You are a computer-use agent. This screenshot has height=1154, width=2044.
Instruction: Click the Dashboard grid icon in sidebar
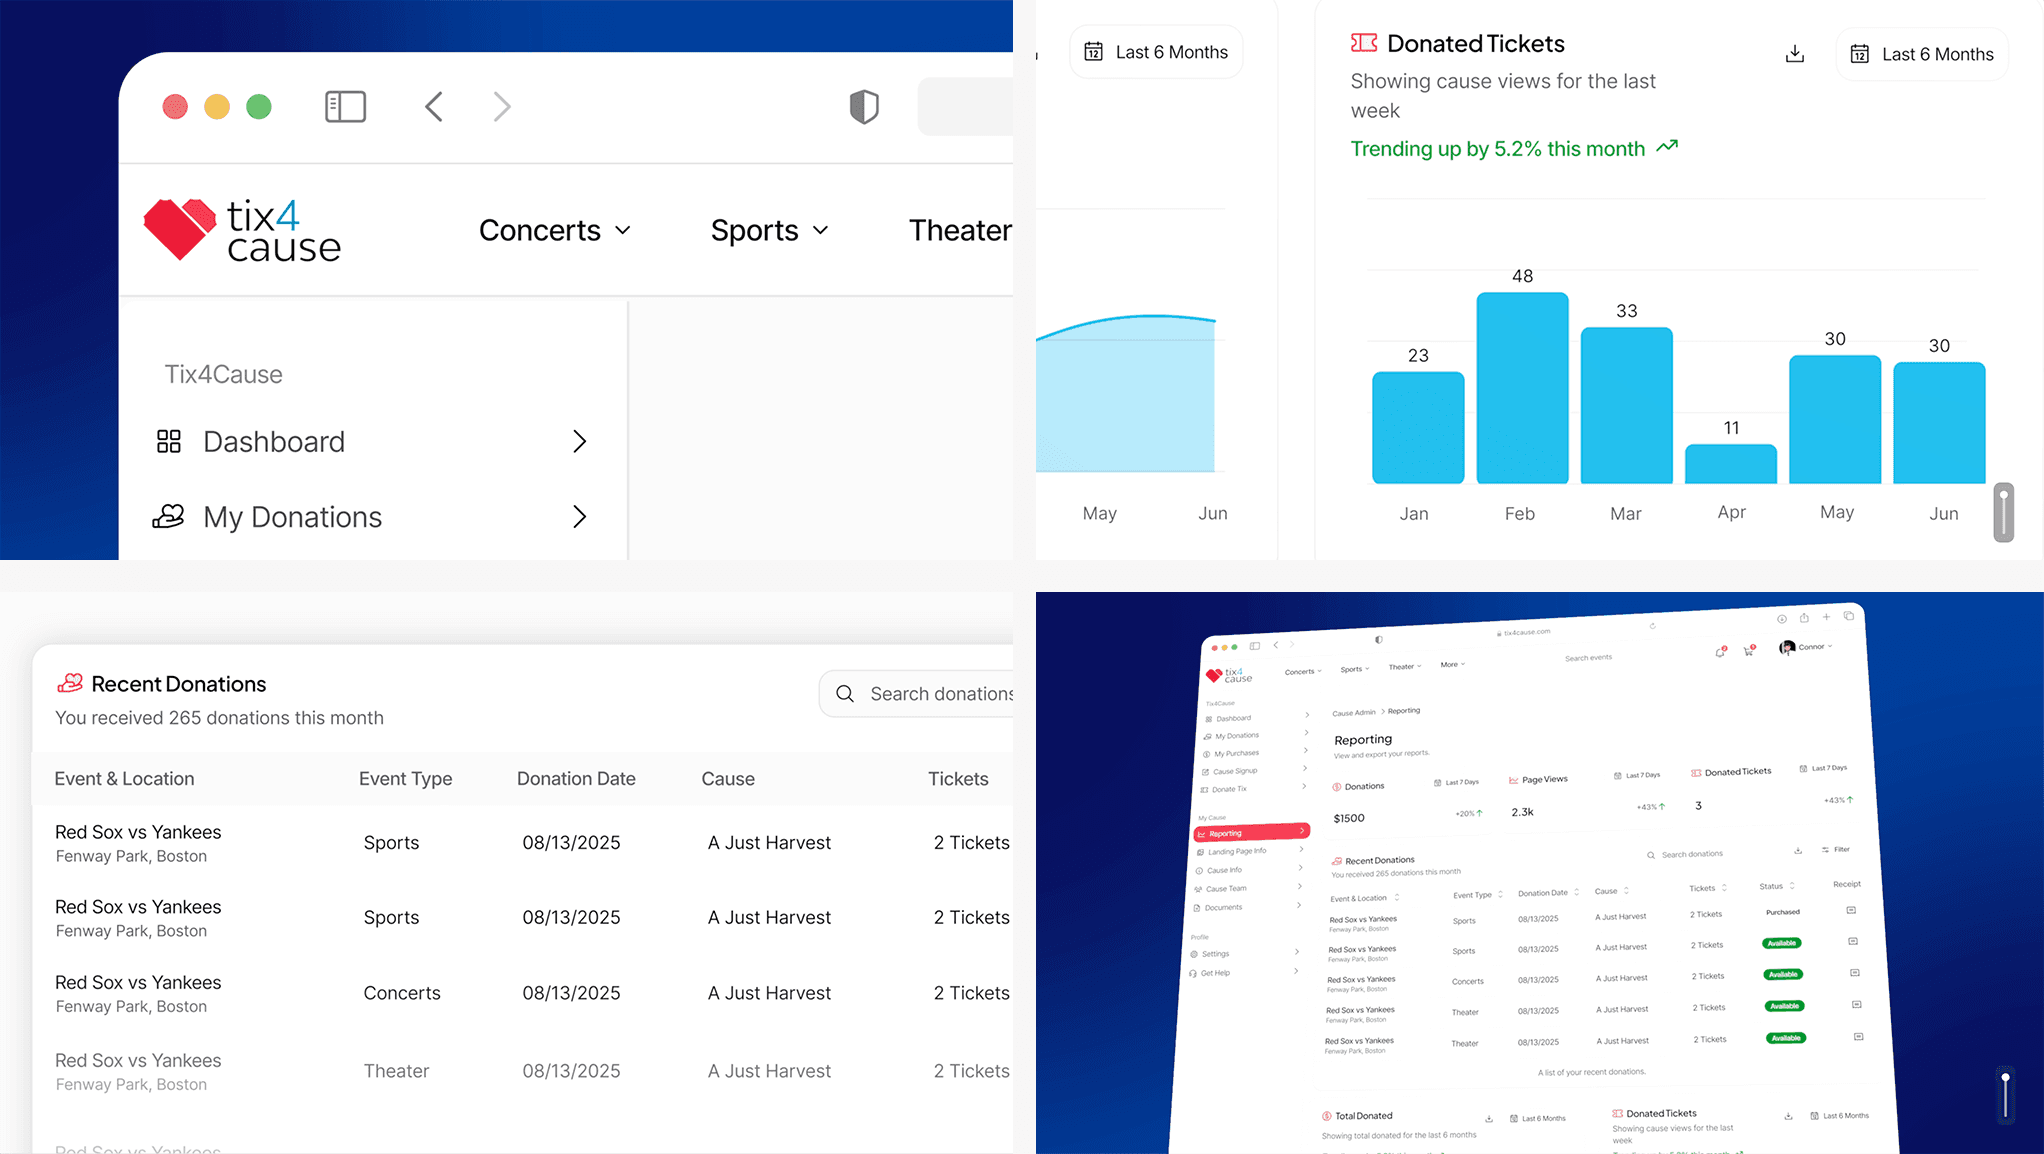click(169, 441)
